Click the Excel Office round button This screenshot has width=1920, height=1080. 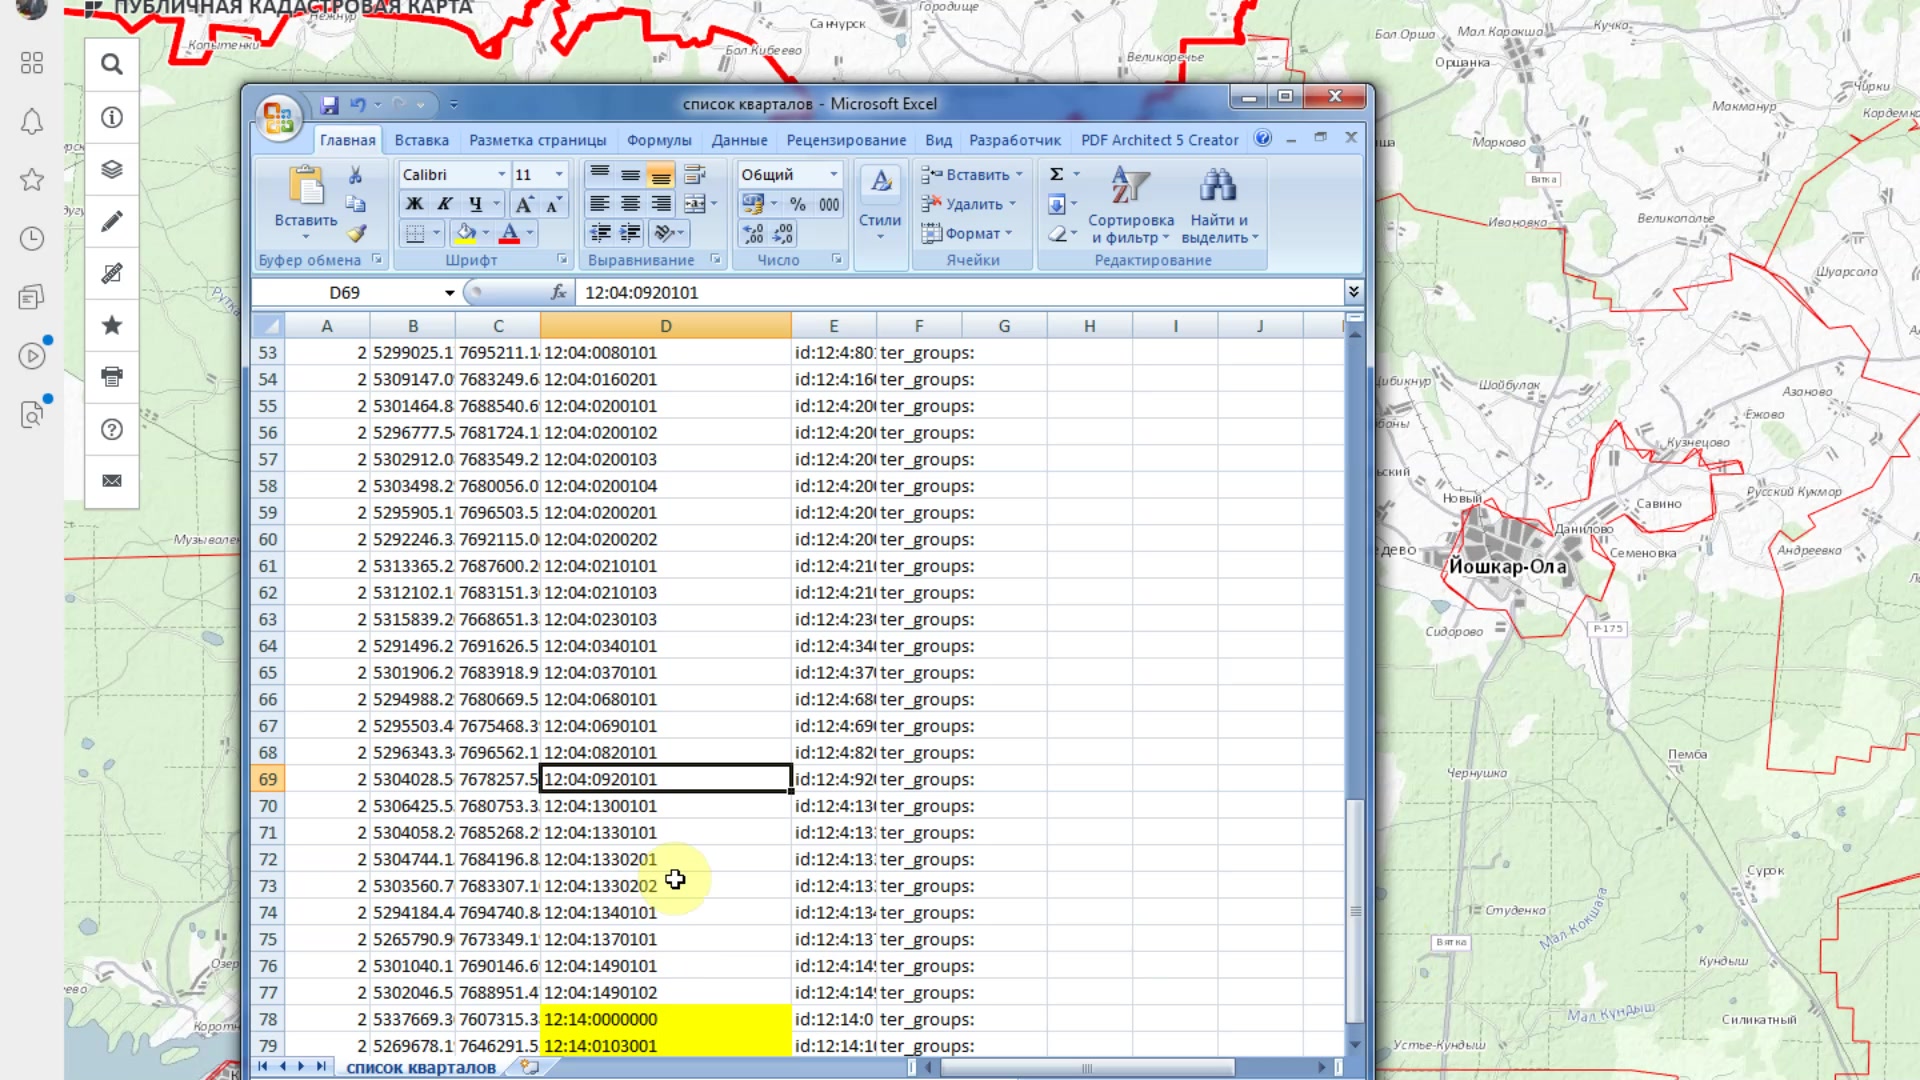(x=279, y=118)
